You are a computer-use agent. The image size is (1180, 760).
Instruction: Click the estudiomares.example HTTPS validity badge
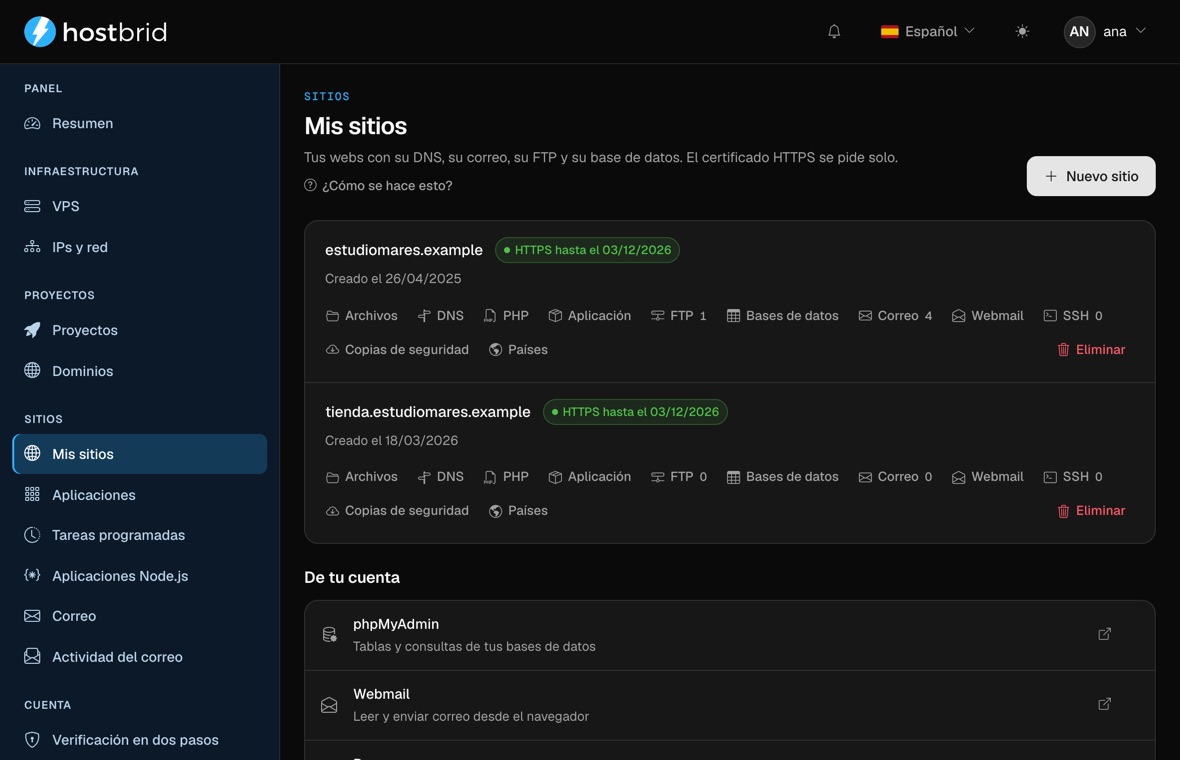coord(587,250)
